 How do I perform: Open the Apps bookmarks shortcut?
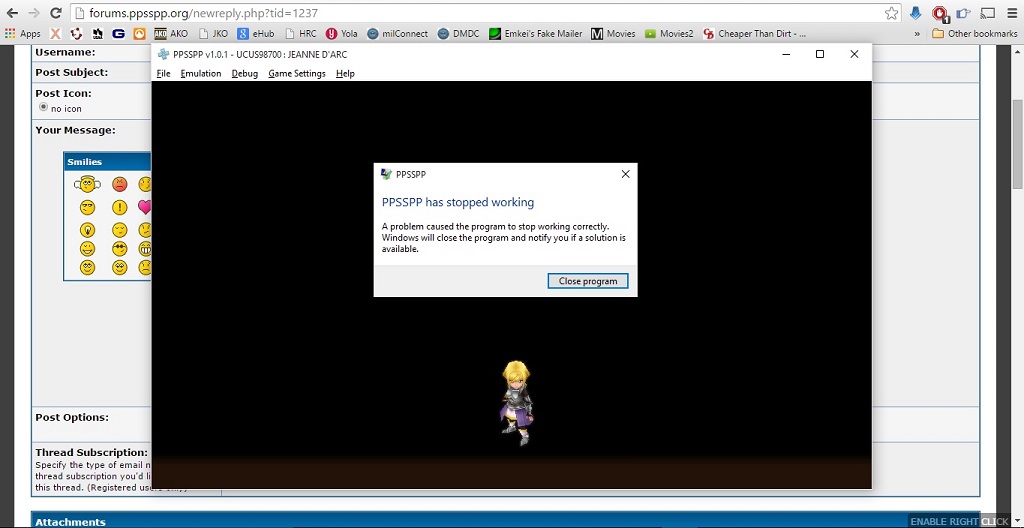[23, 34]
